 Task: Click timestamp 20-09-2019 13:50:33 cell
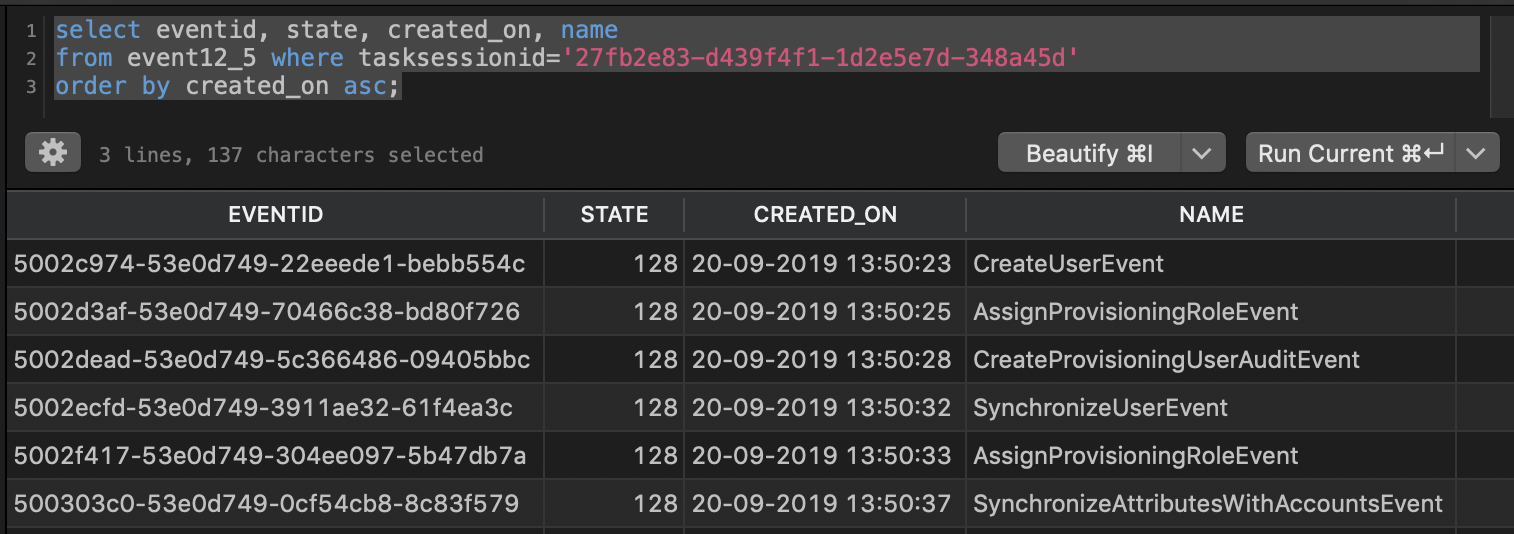click(821, 456)
